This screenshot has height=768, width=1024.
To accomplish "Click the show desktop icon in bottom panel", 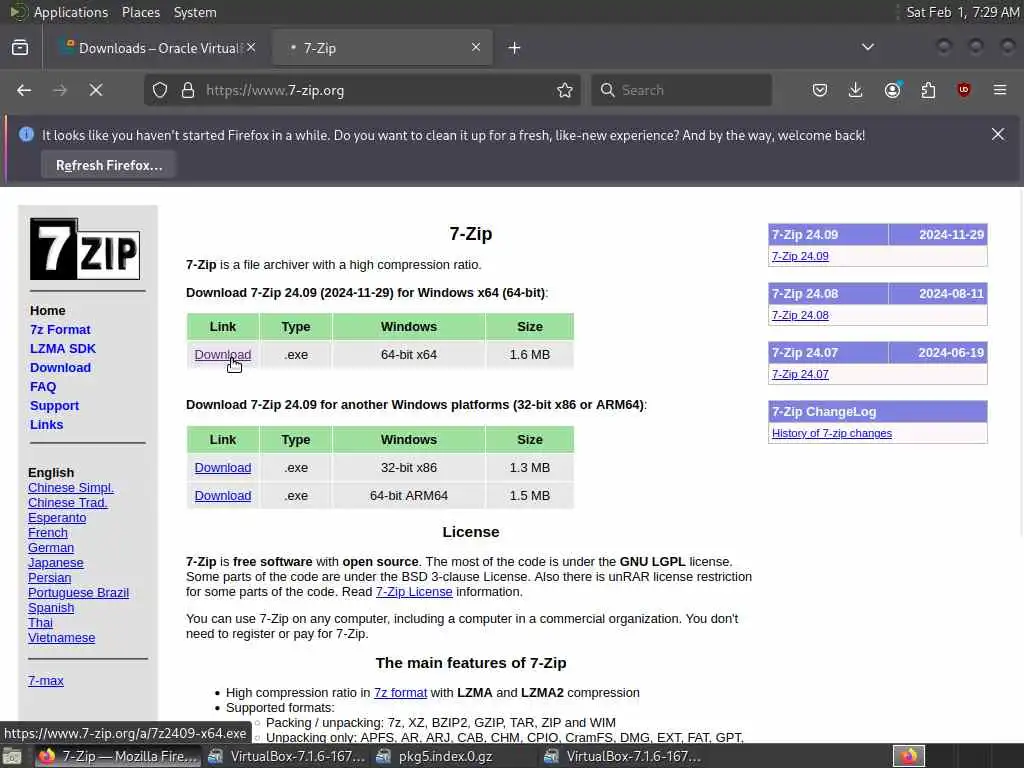I will [12, 757].
